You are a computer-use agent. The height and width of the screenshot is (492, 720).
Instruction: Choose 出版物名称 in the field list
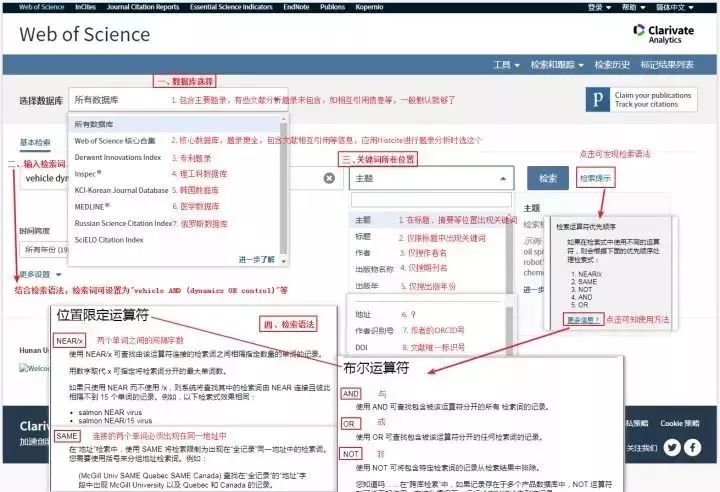374,269
